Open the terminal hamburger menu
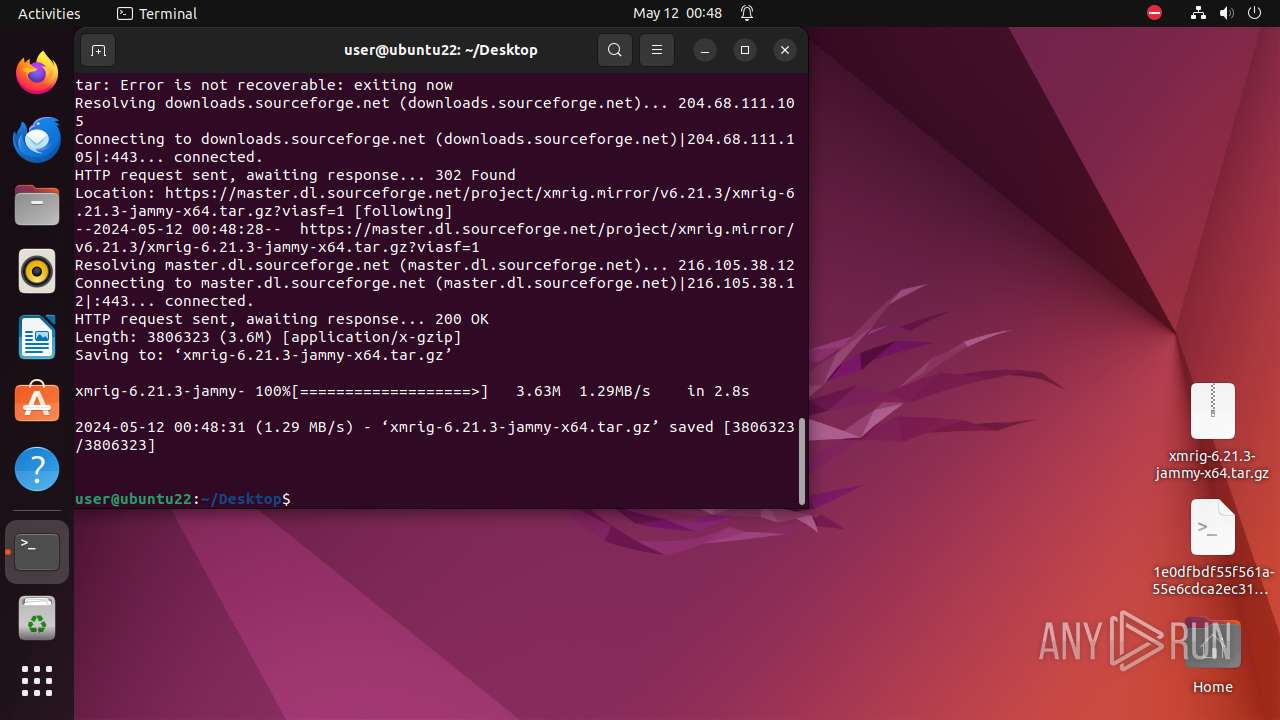The image size is (1280, 720). [x=657, y=50]
